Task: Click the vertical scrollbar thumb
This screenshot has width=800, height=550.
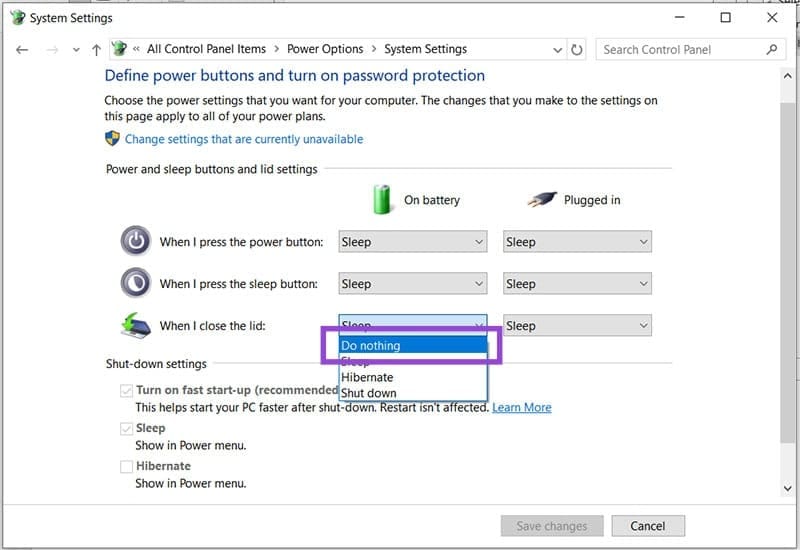Action: pos(787,272)
